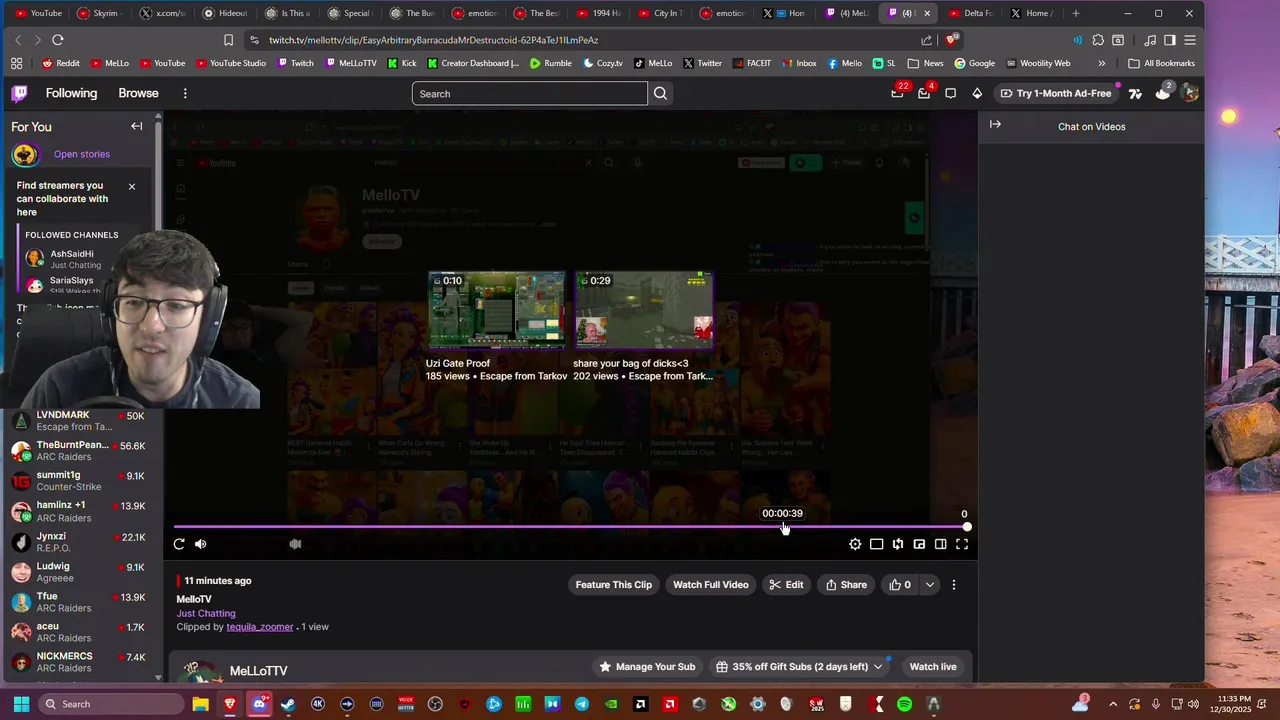Image resolution: width=1280 pixels, height=720 pixels.
Task: Play the Uzi Gate Proof recommended clip
Action: click(x=497, y=310)
